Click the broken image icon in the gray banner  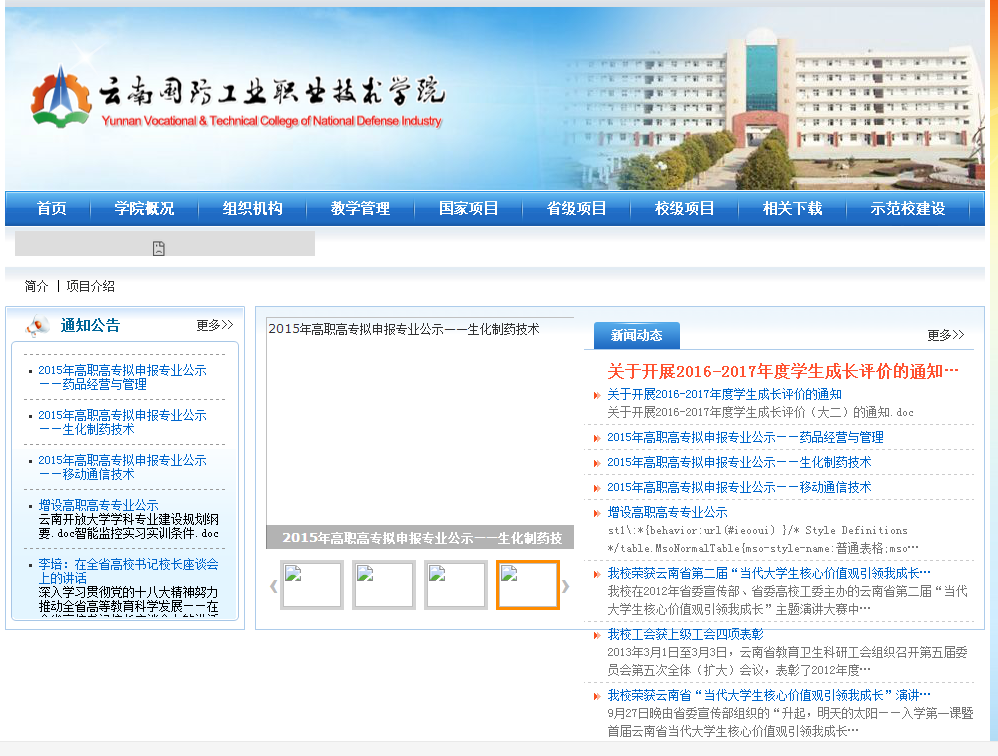point(158,248)
